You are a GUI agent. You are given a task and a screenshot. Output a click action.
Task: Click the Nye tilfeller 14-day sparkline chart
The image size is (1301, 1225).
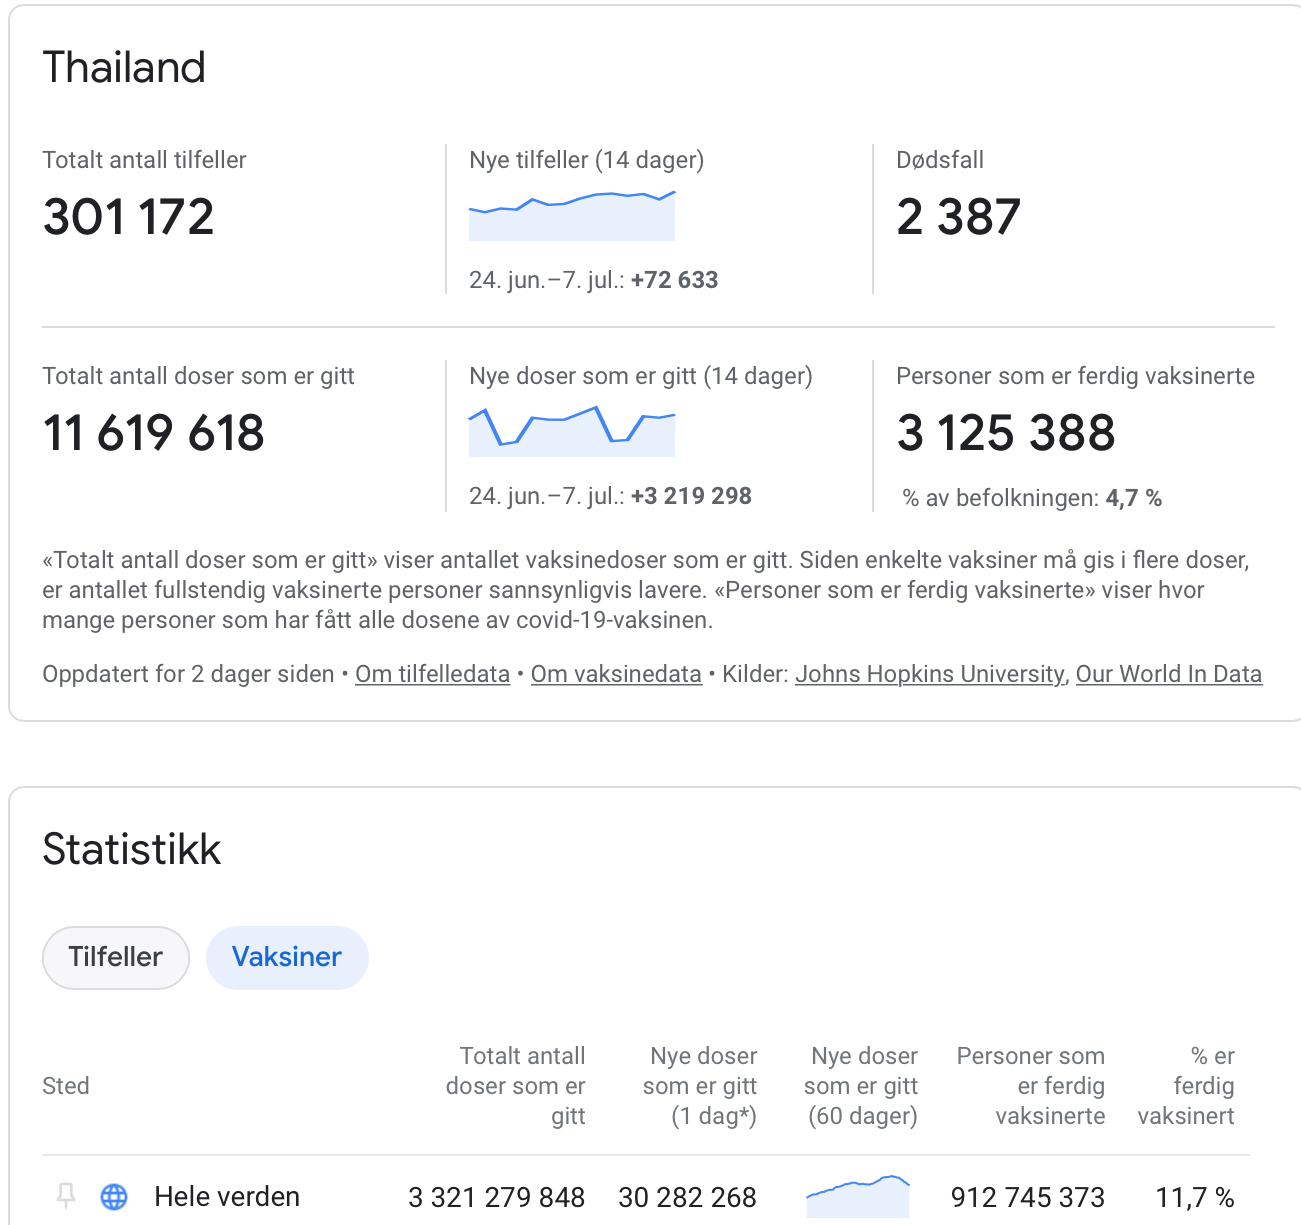(x=572, y=216)
